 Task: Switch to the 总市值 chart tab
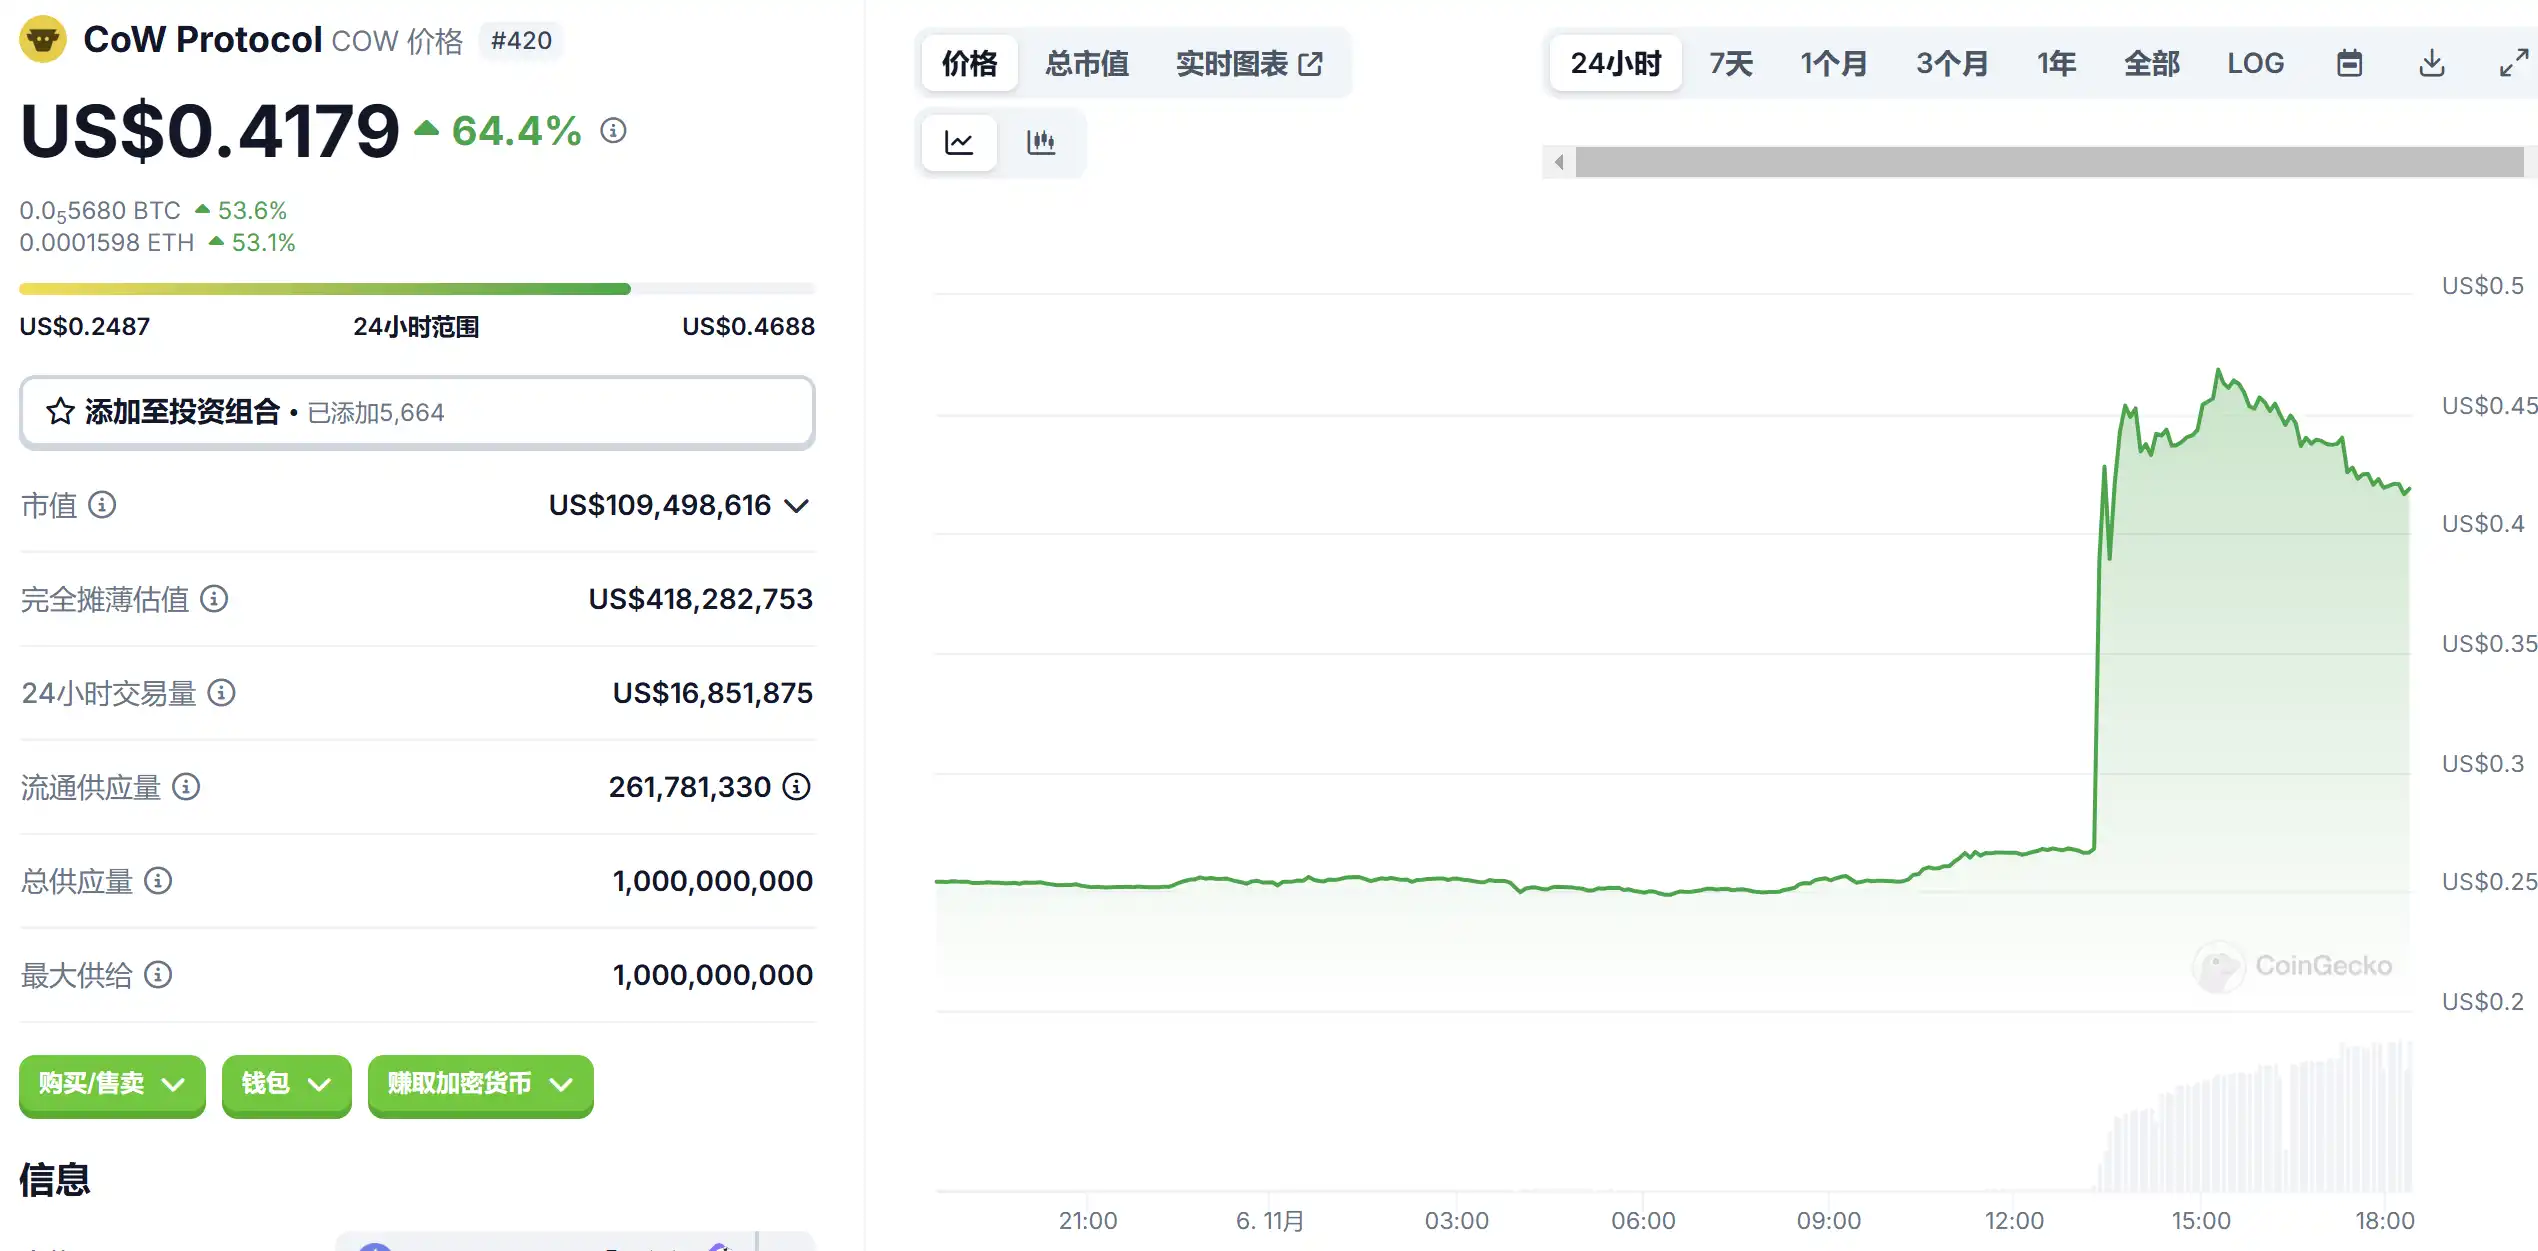1087,64
